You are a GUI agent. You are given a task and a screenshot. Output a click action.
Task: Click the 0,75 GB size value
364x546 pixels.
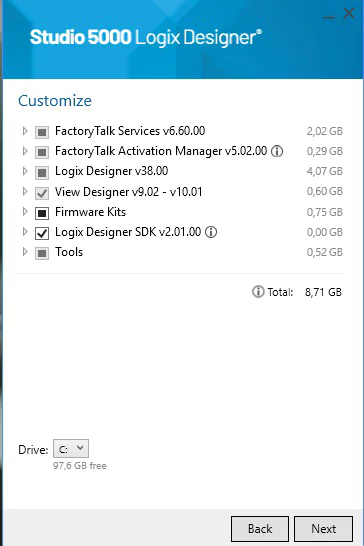click(325, 212)
